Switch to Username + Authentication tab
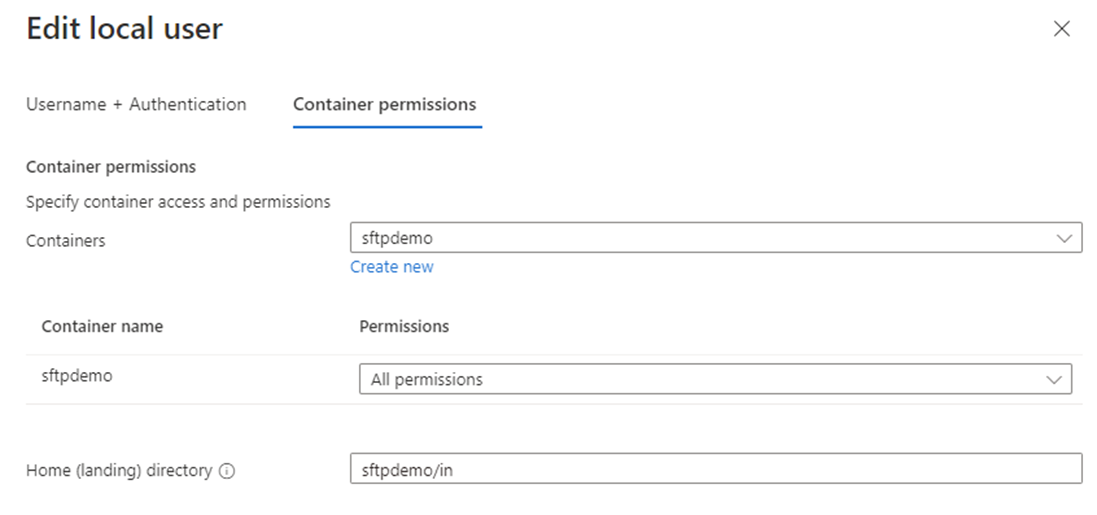 [136, 104]
